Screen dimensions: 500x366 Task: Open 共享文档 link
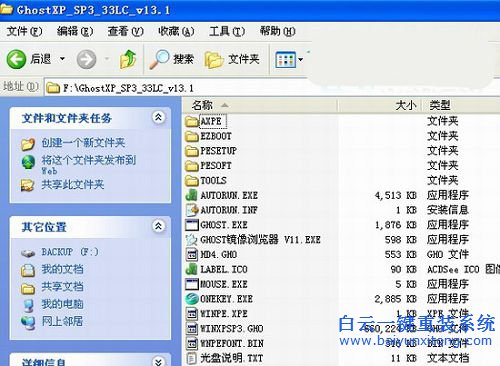tap(62, 286)
